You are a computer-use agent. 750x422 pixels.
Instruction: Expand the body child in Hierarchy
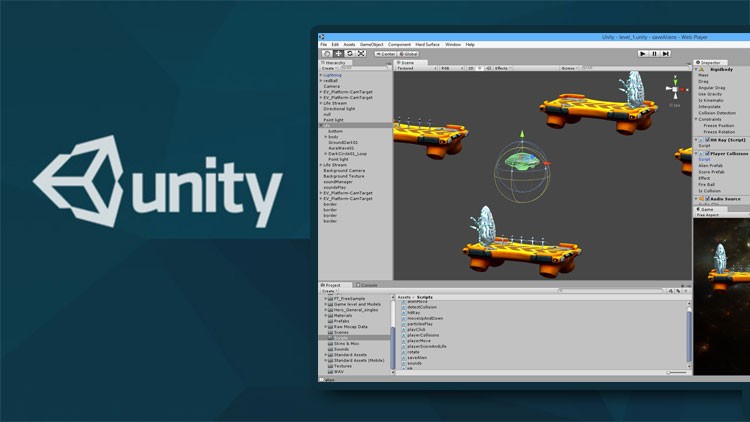click(326, 137)
